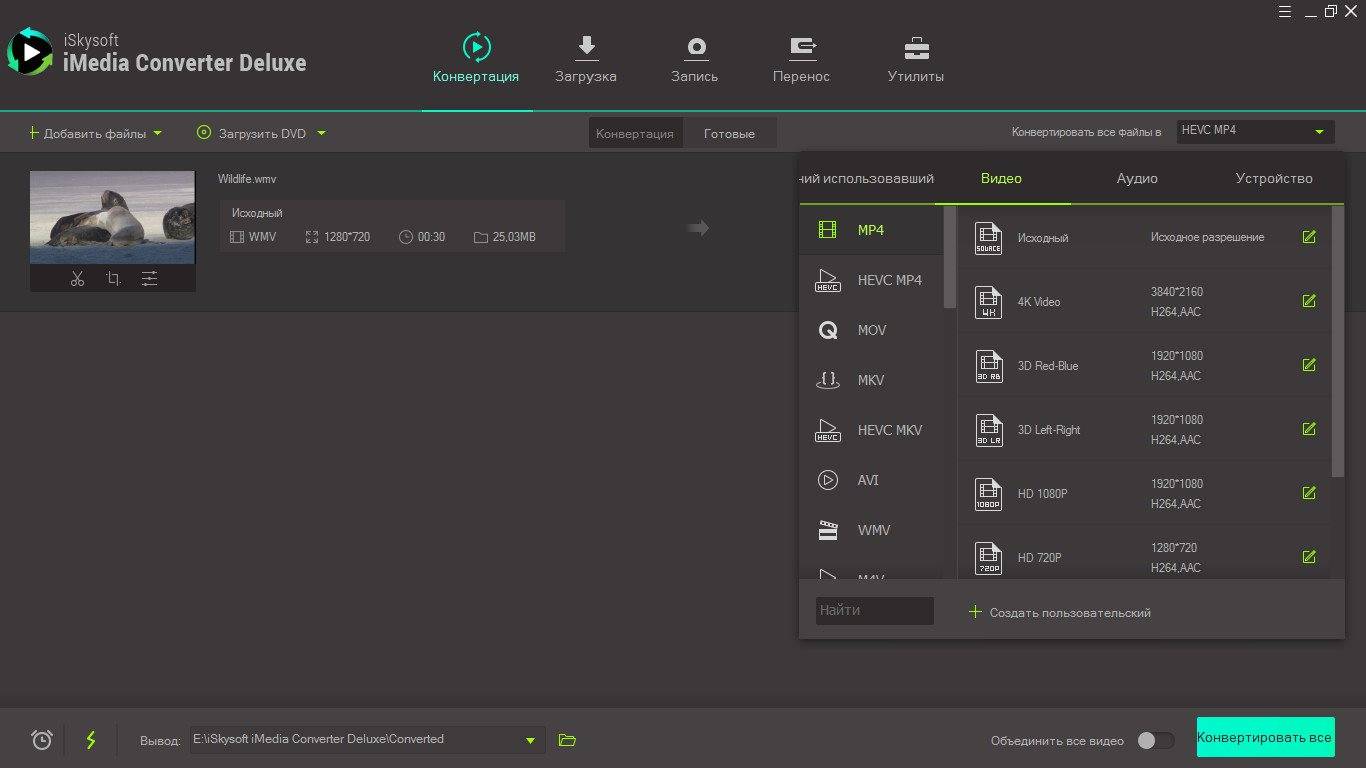Click the Wildlife.wmv file name

coord(247,179)
